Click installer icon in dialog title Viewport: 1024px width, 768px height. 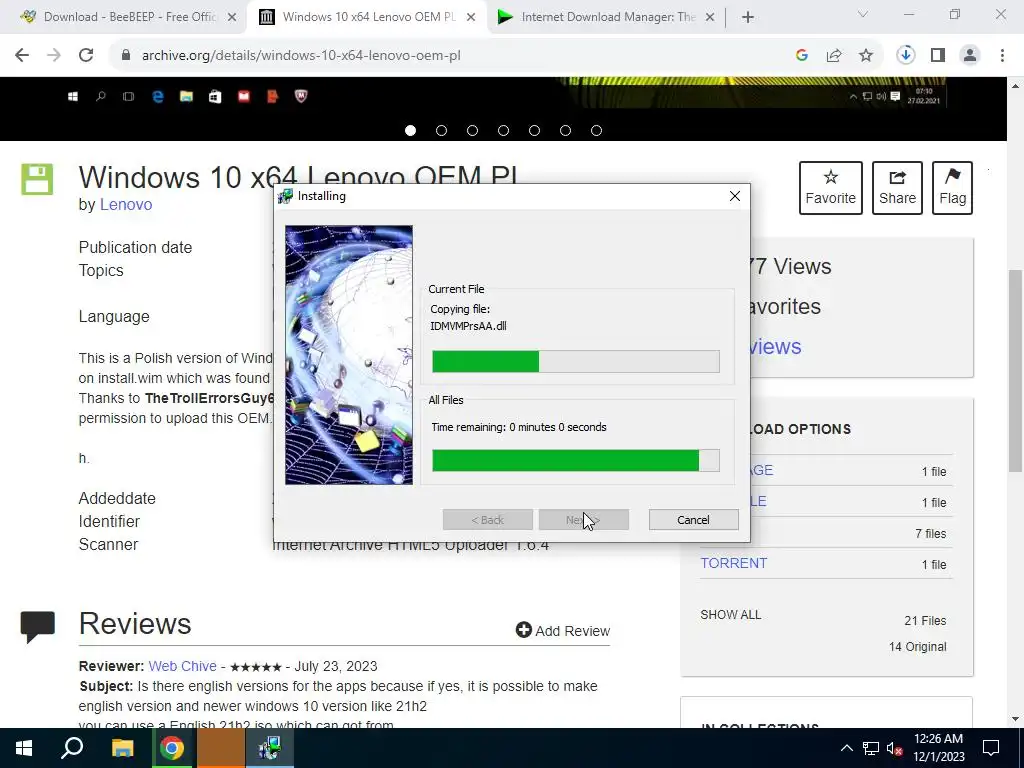[x=285, y=196]
